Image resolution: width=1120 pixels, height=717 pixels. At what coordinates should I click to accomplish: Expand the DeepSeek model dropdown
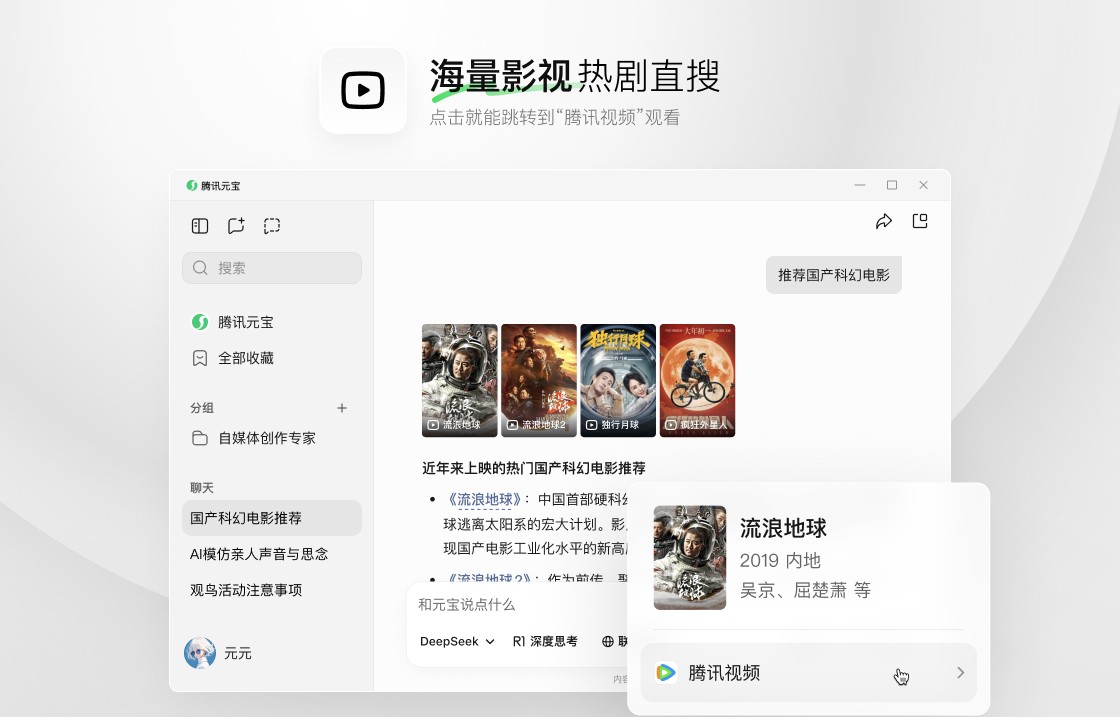click(x=457, y=641)
